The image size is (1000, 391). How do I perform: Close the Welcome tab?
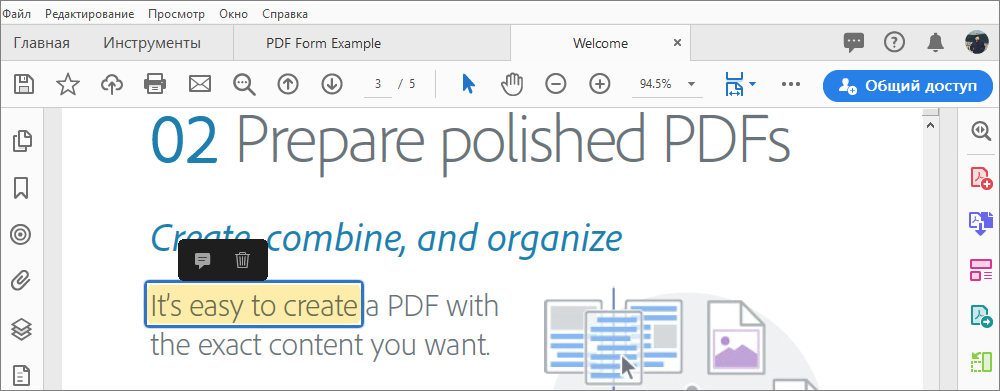coord(677,43)
